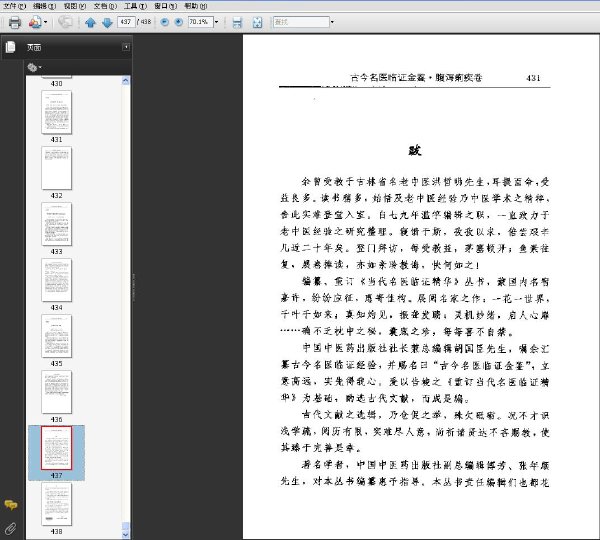Click the 查找 (Find) search field

point(301,22)
